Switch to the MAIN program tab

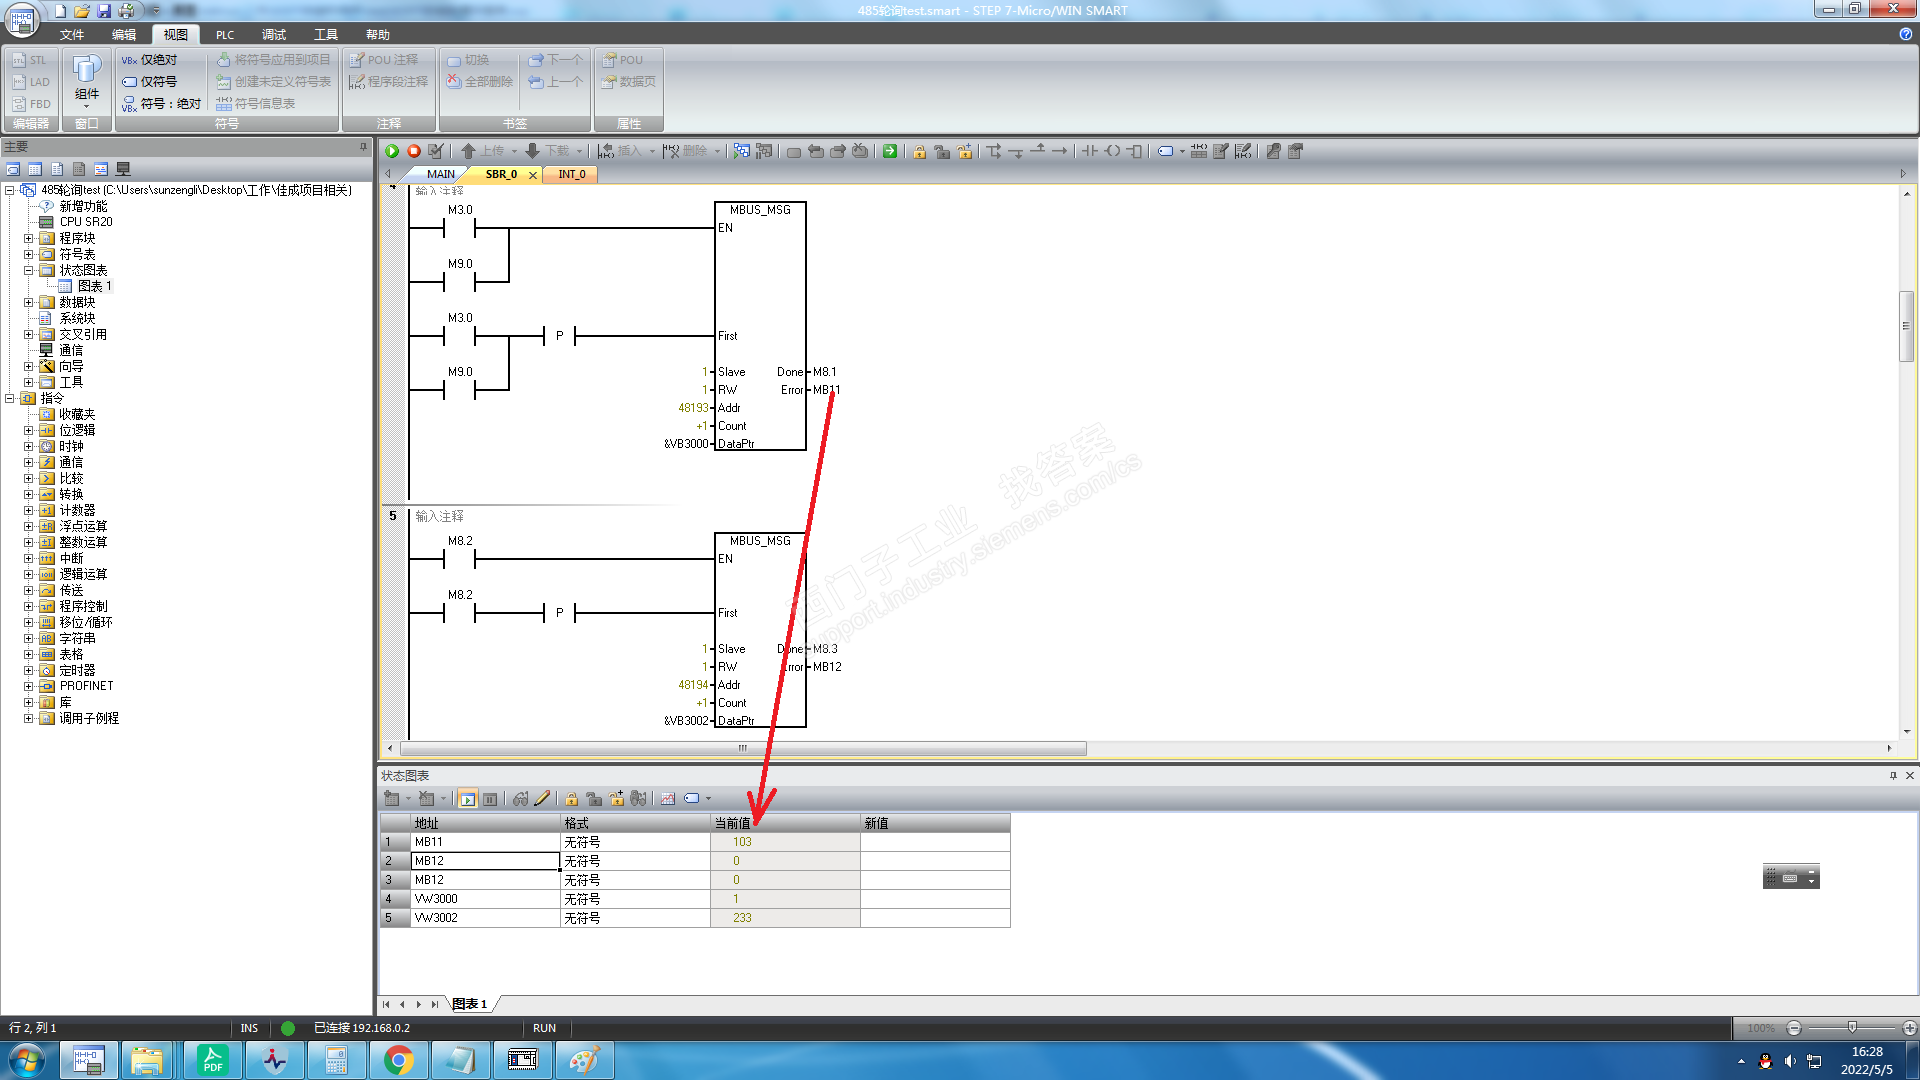(440, 174)
